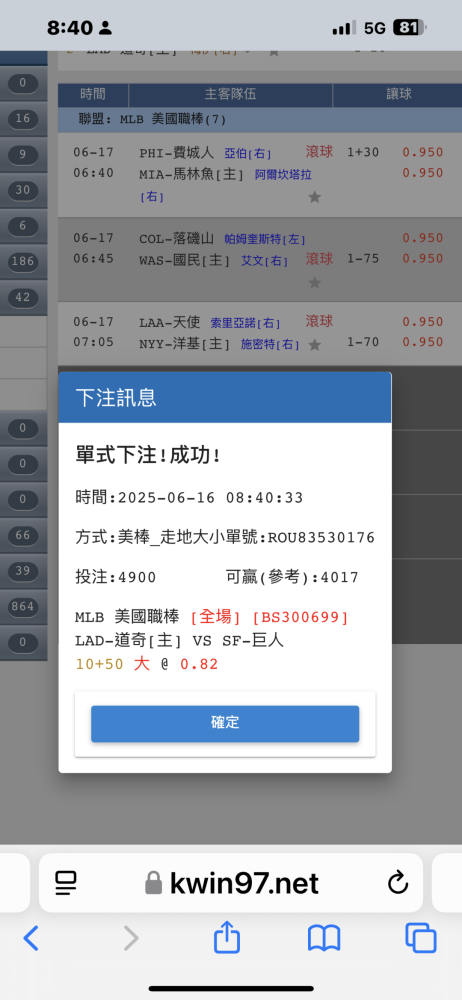This screenshot has height=1000, width=462.
Task: Tap the 8:40 status bar clock
Action: (70, 27)
